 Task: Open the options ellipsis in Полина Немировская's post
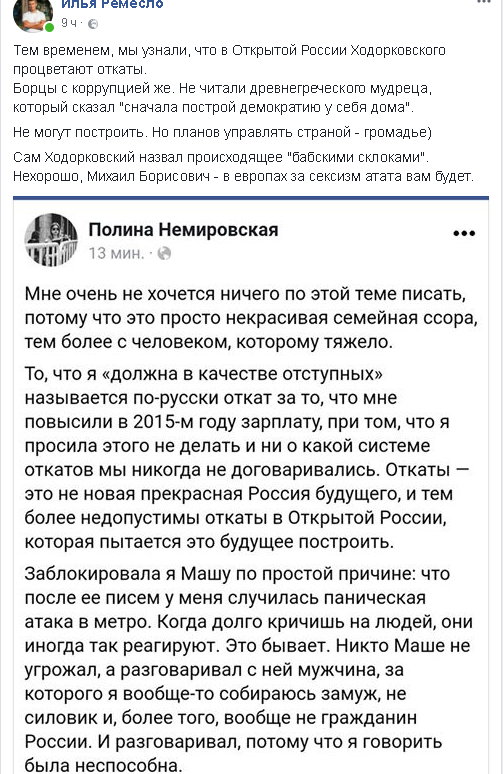tap(464, 233)
